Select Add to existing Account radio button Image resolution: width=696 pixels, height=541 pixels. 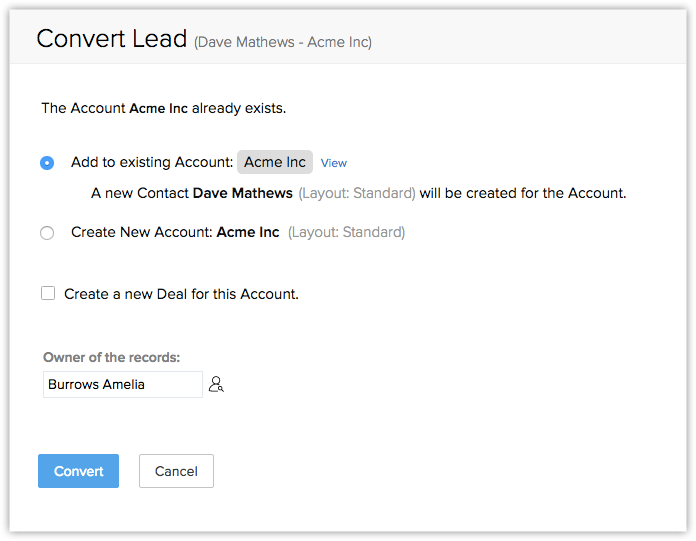[47, 163]
